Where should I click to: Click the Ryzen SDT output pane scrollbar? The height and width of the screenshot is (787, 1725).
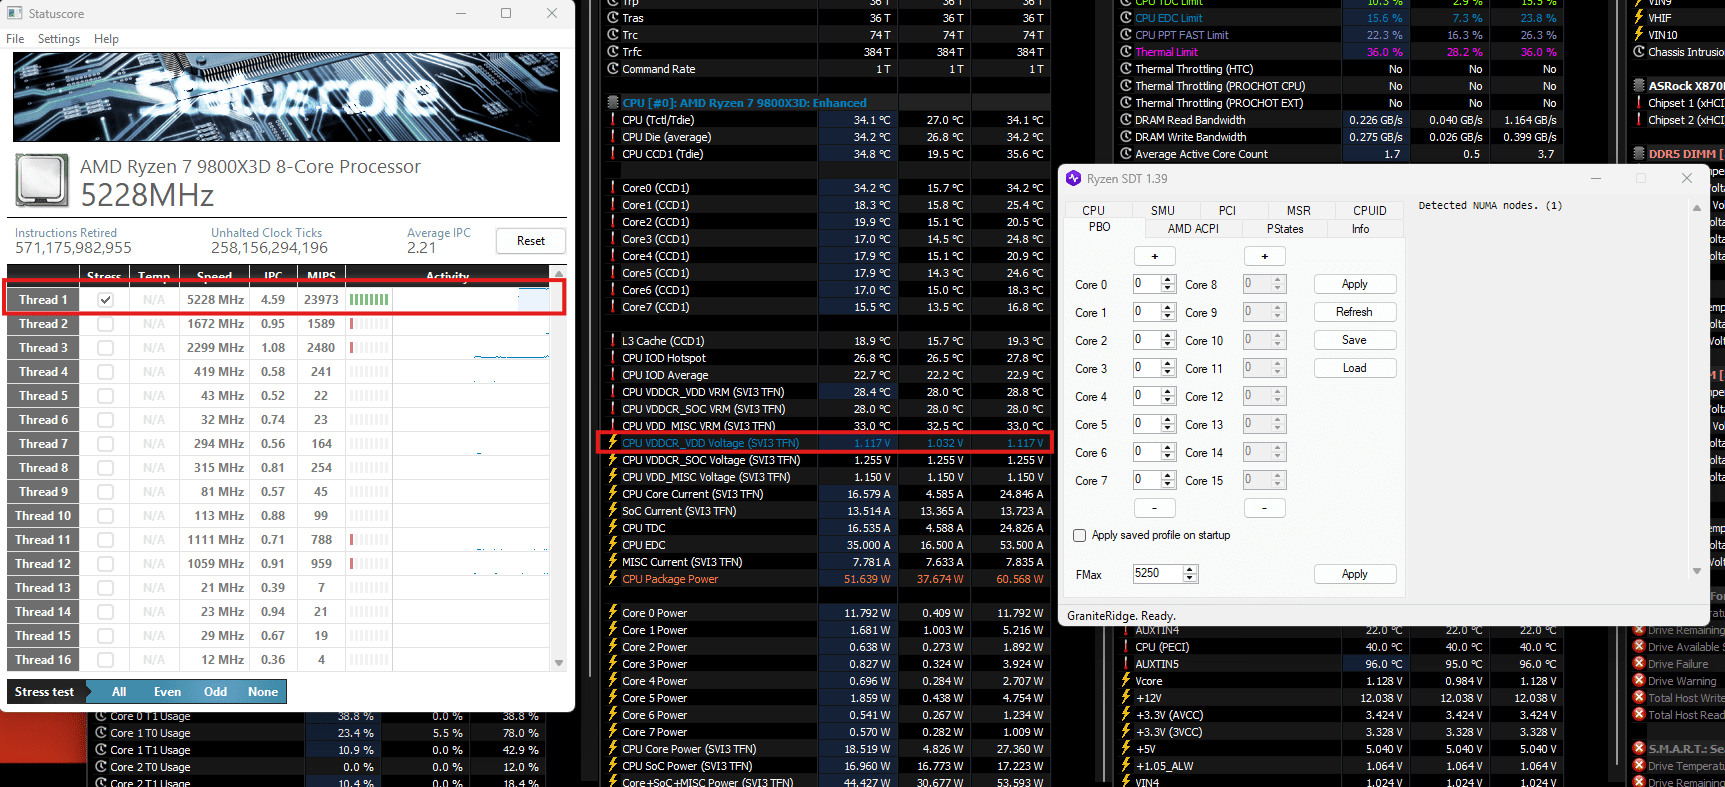[1696, 390]
